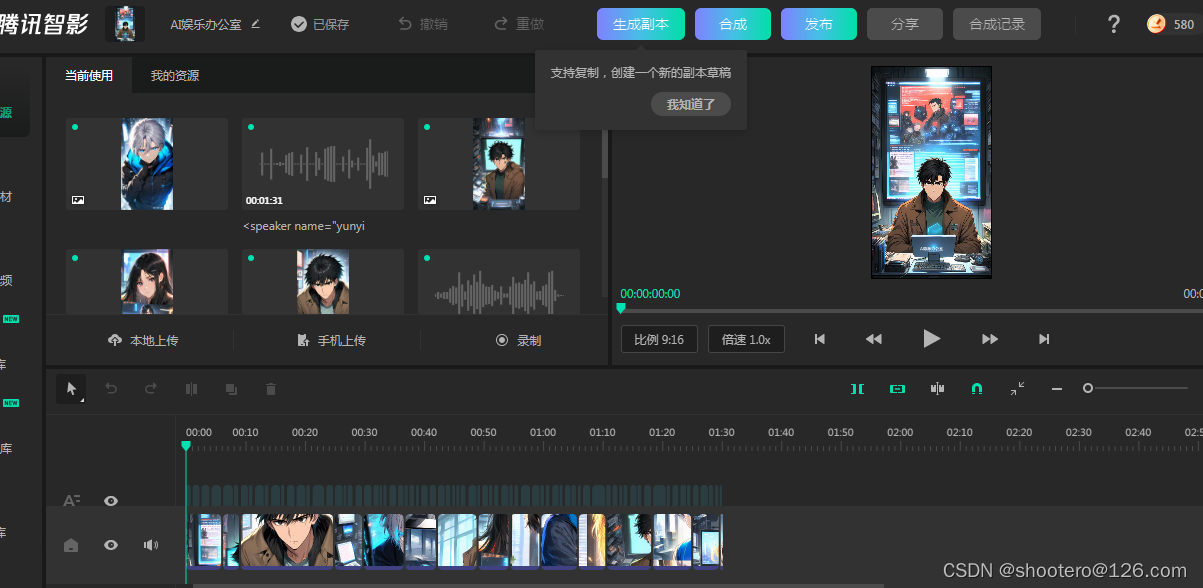Mute the video track speaker
This screenshot has height=588, width=1203.
pos(151,545)
